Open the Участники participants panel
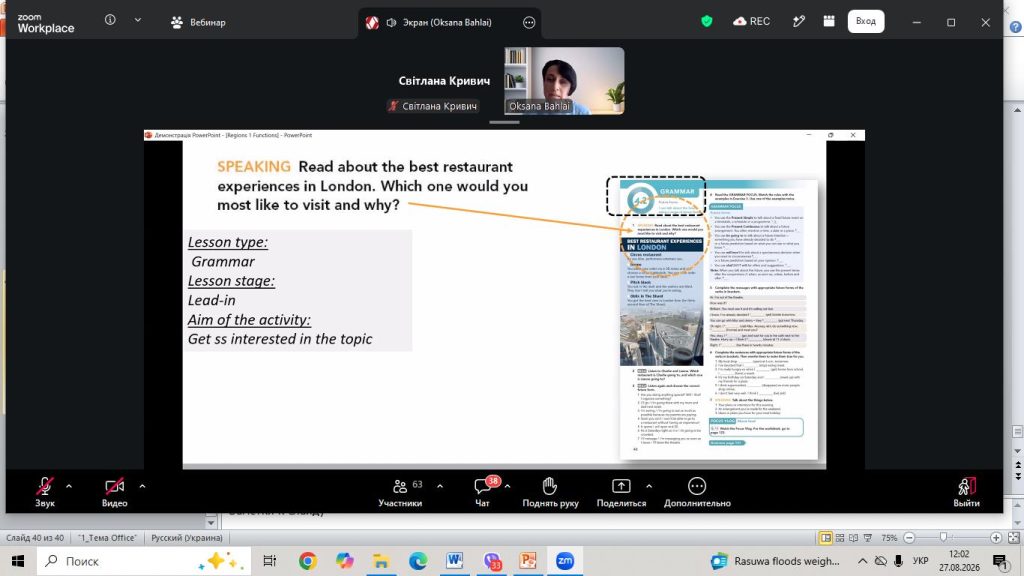 point(400,492)
